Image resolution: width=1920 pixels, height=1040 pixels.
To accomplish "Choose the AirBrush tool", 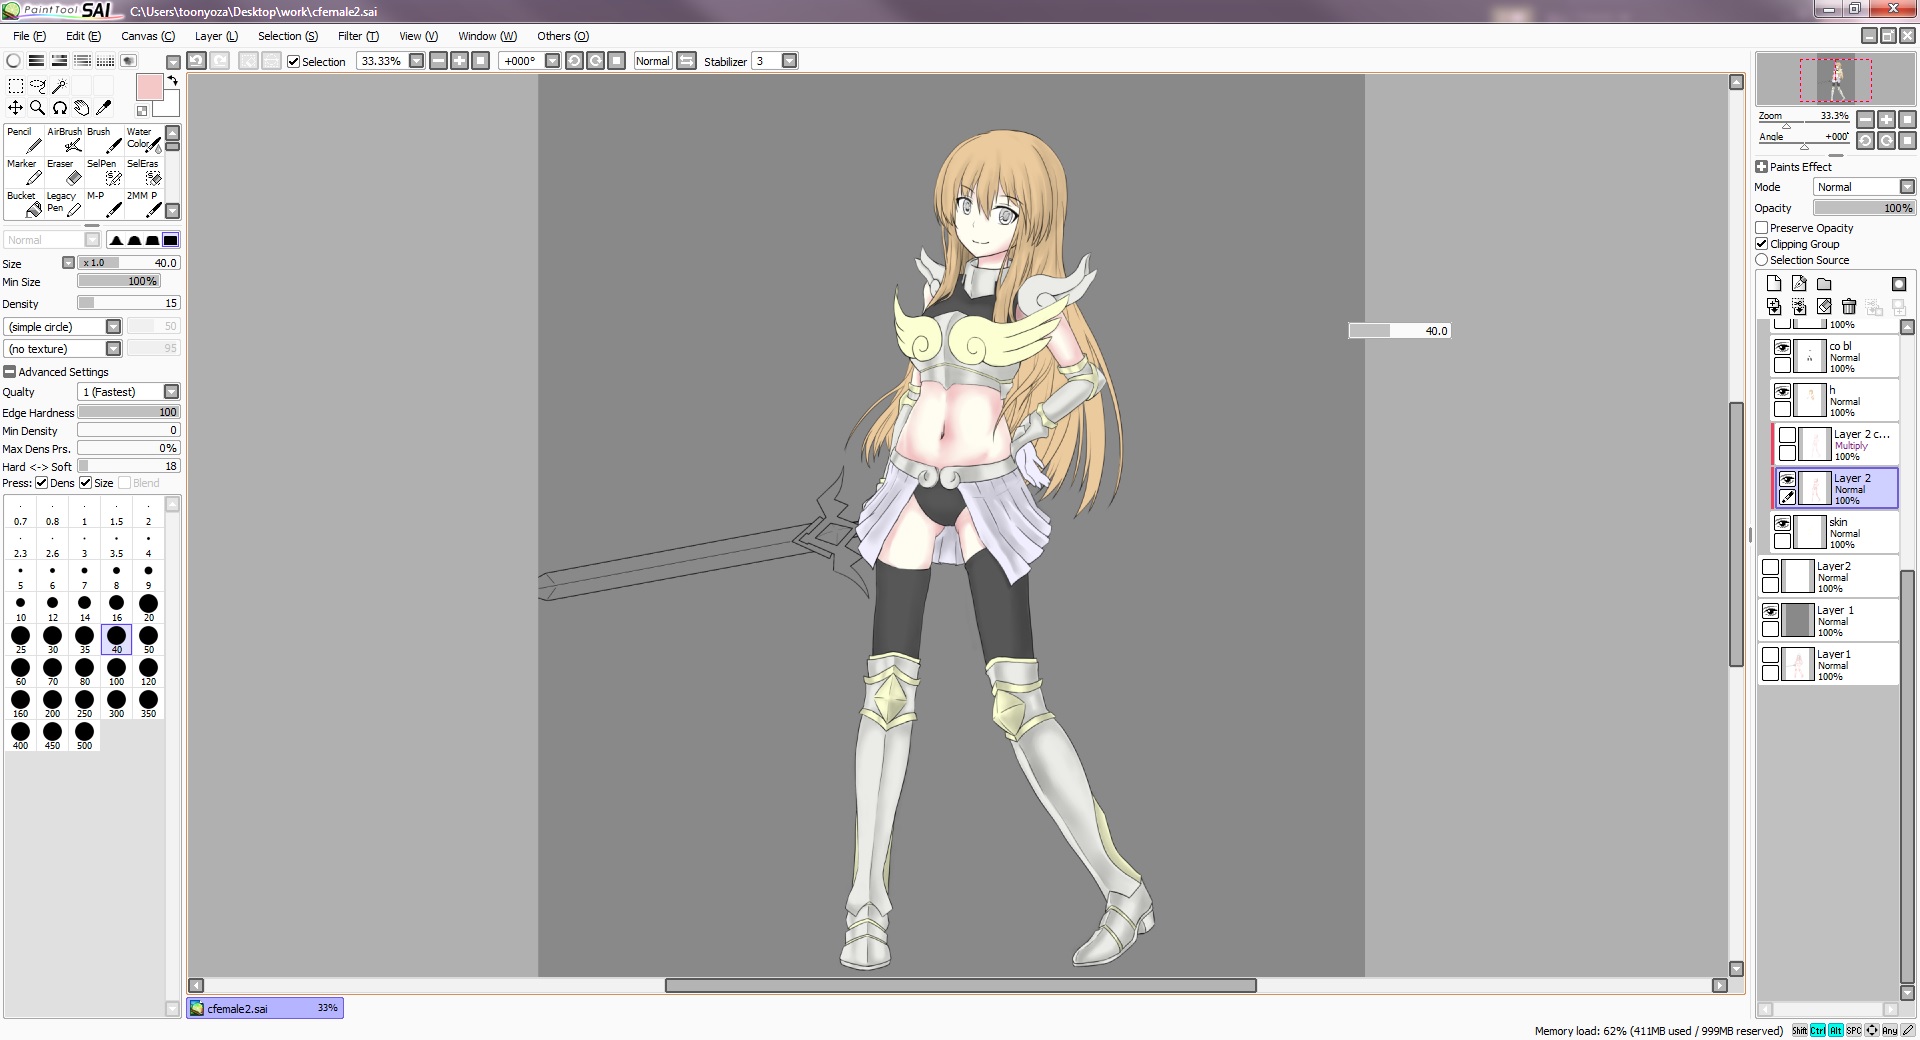I will [64, 140].
